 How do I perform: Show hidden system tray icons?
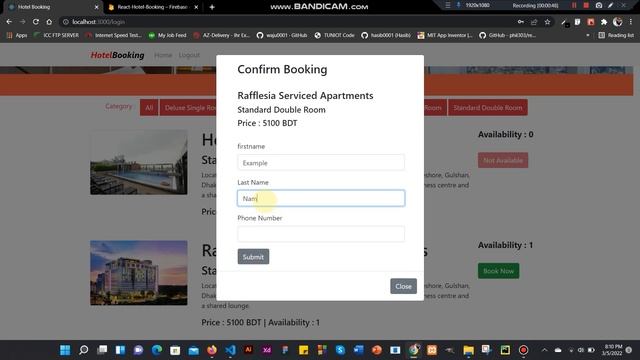pyautogui.click(x=544, y=350)
